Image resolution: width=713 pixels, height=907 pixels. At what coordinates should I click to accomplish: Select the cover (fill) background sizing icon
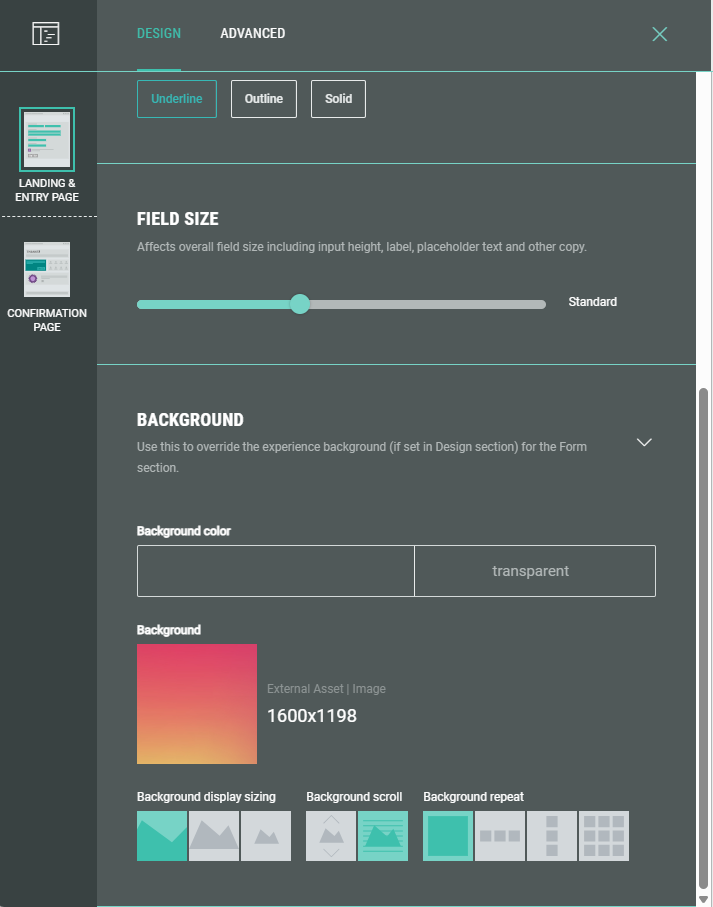[x=162, y=836]
